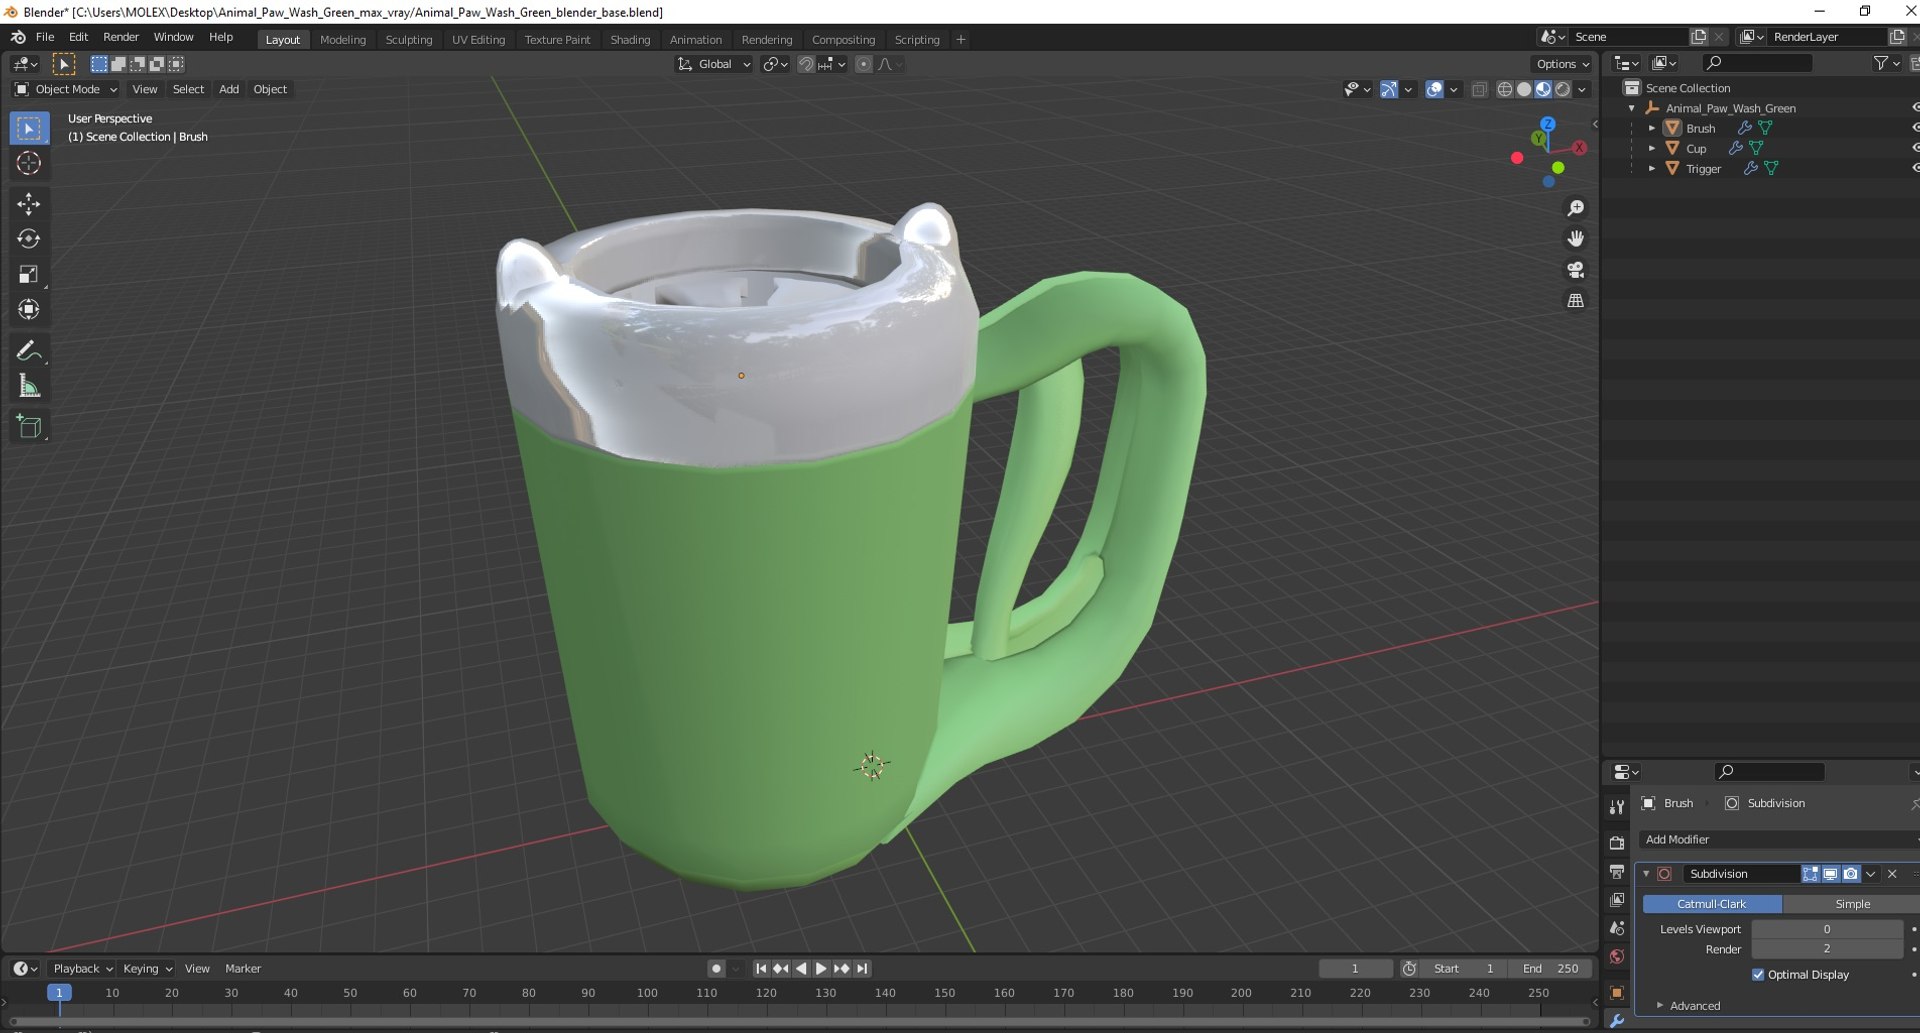Collapse the Subdivision modifier panel
Screen dimensions: 1920x1033
tap(1646, 874)
